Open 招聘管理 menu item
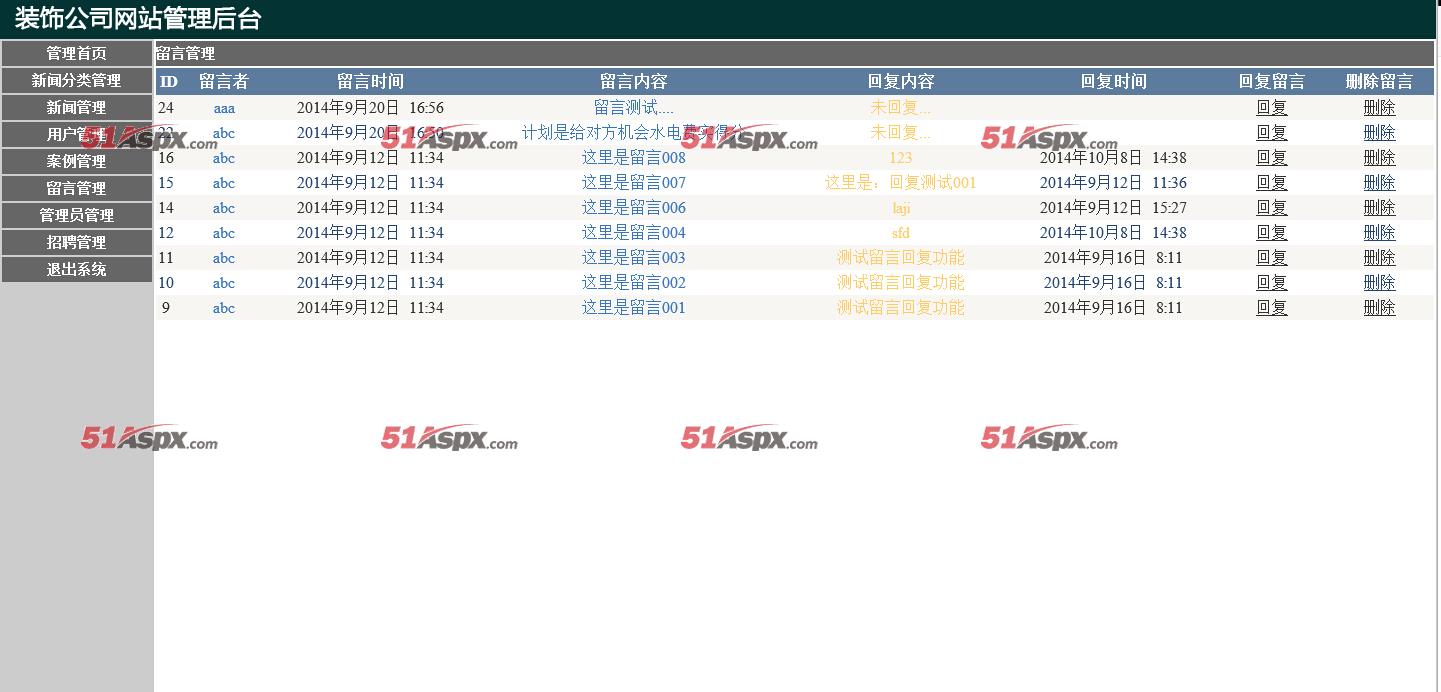 point(77,242)
